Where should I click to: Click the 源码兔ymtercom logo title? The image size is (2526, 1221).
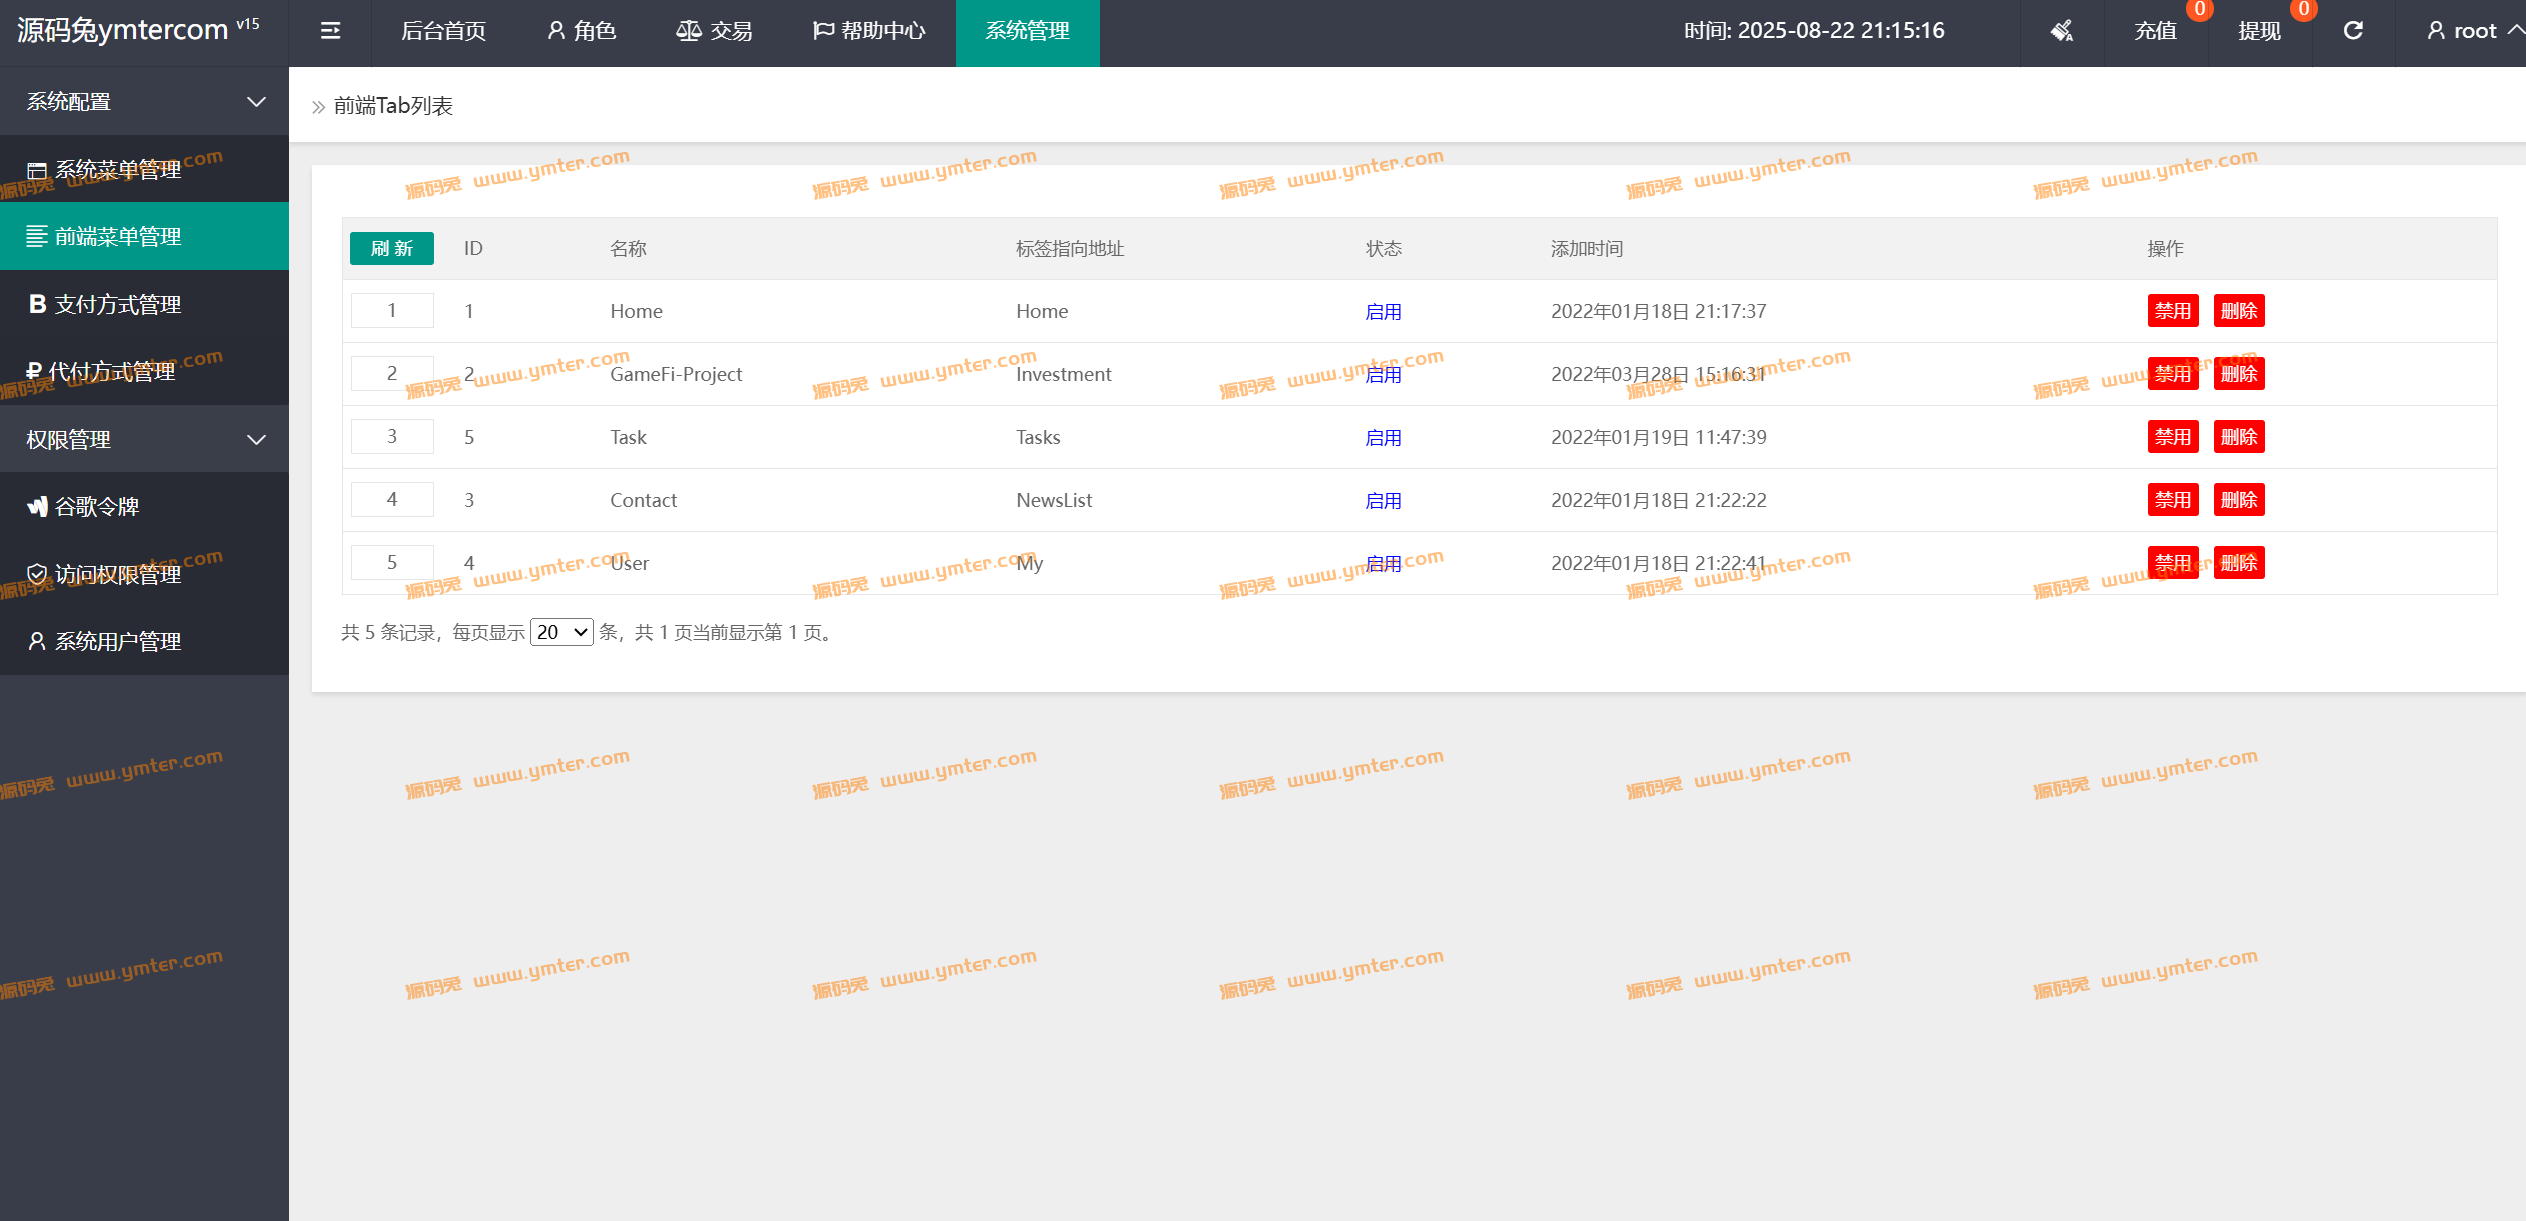tap(138, 30)
